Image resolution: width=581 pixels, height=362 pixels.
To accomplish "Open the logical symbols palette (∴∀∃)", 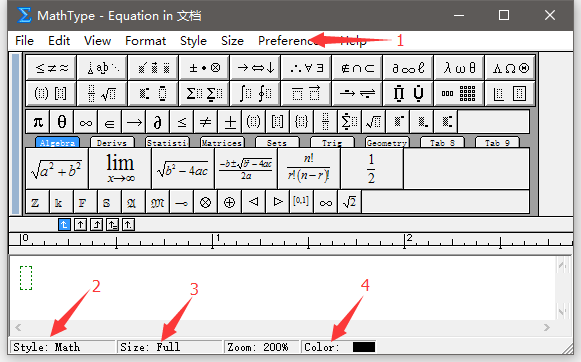I will tap(306, 68).
